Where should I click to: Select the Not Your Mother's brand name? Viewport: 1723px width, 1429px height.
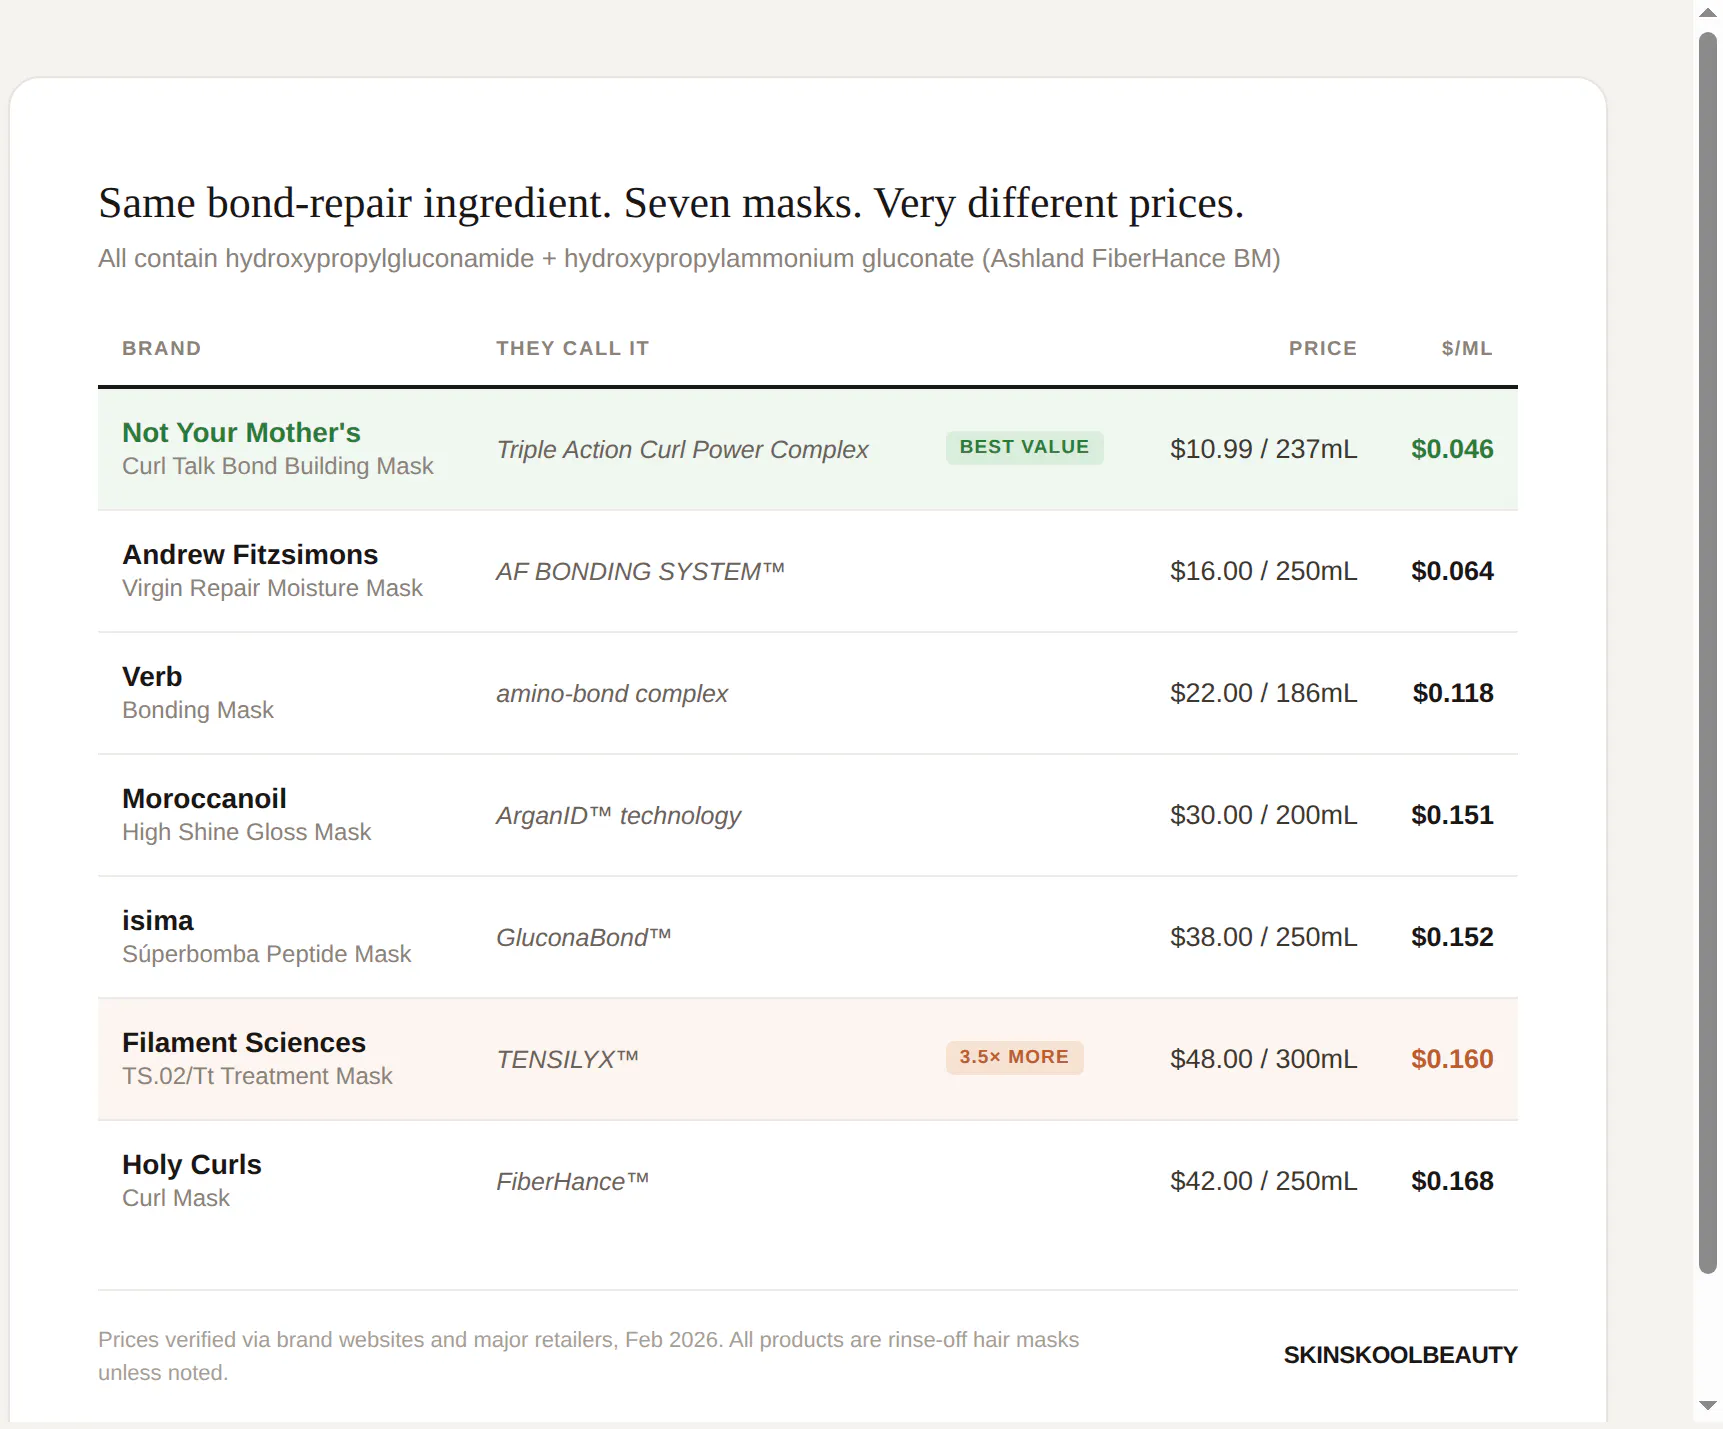[241, 432]
